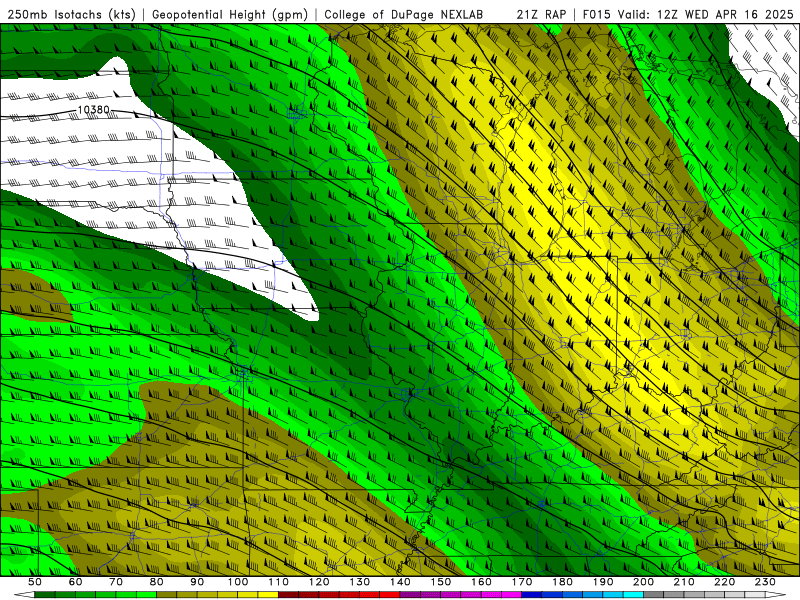Click the 170 value on the color scale
This screenshot has width=800, height=600.
522,582
